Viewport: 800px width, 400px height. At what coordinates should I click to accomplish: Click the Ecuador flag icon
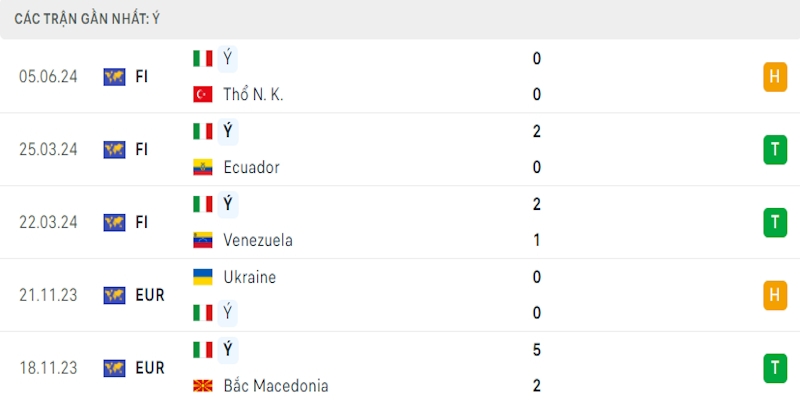pyautogui.click(x=203, y=168)
